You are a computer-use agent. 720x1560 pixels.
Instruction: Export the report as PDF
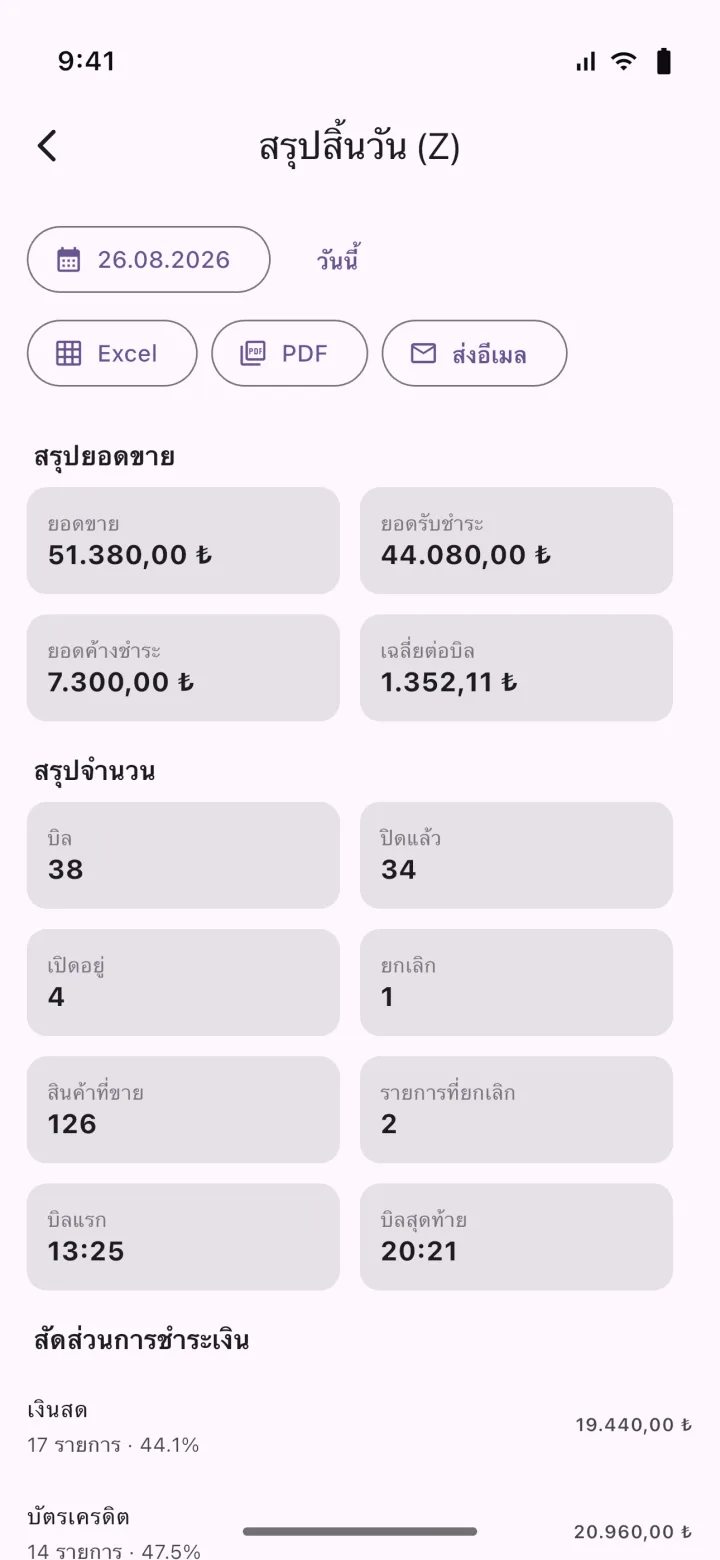(x=289, y=353)
